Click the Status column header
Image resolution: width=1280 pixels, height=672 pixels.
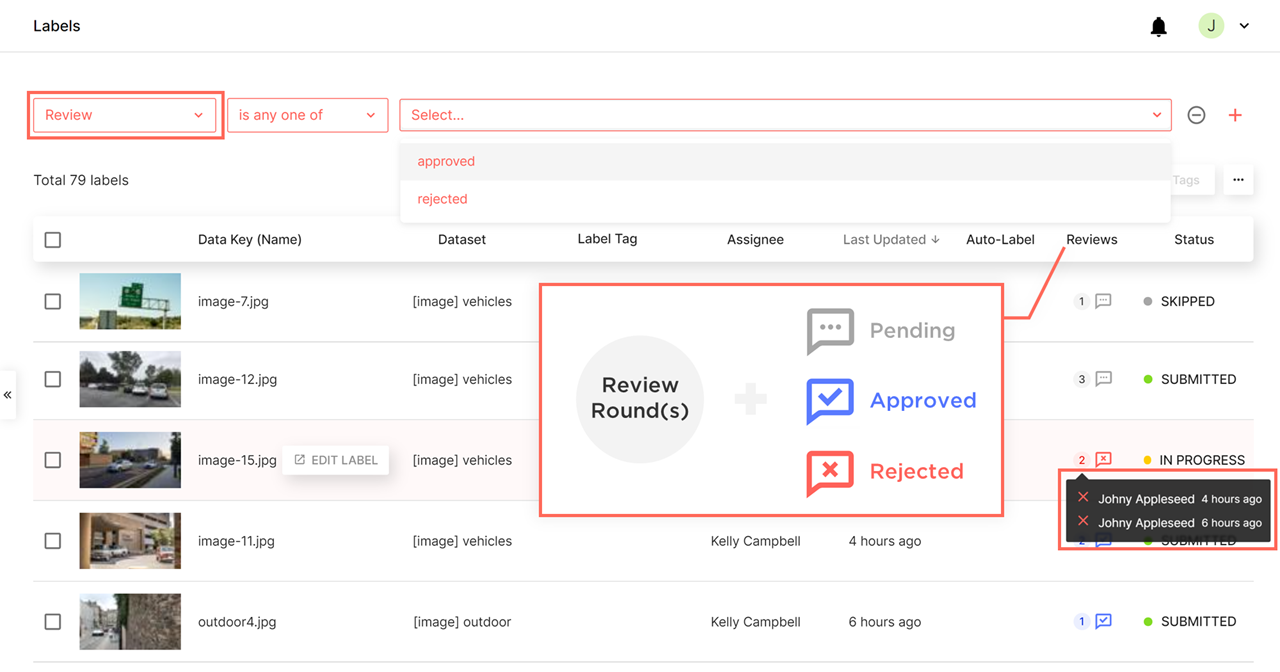coord(1194,240)
